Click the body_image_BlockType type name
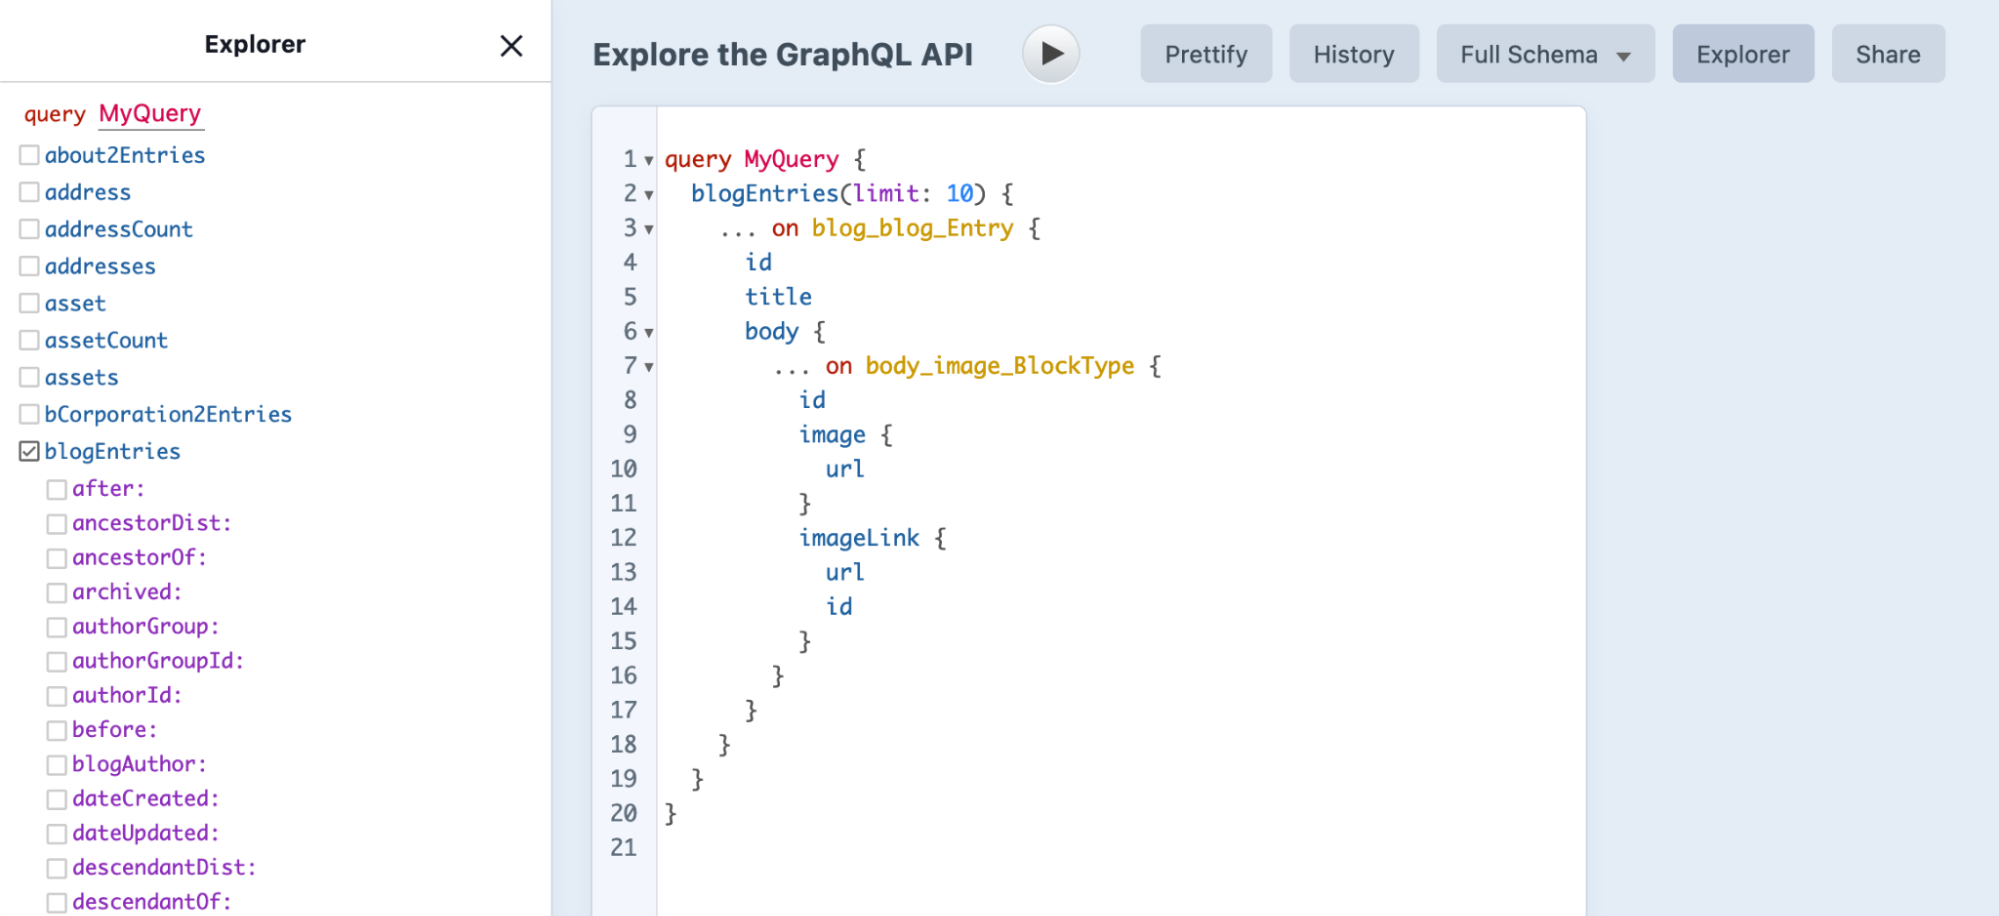 pyautogui.click(x=1000, y=366)
